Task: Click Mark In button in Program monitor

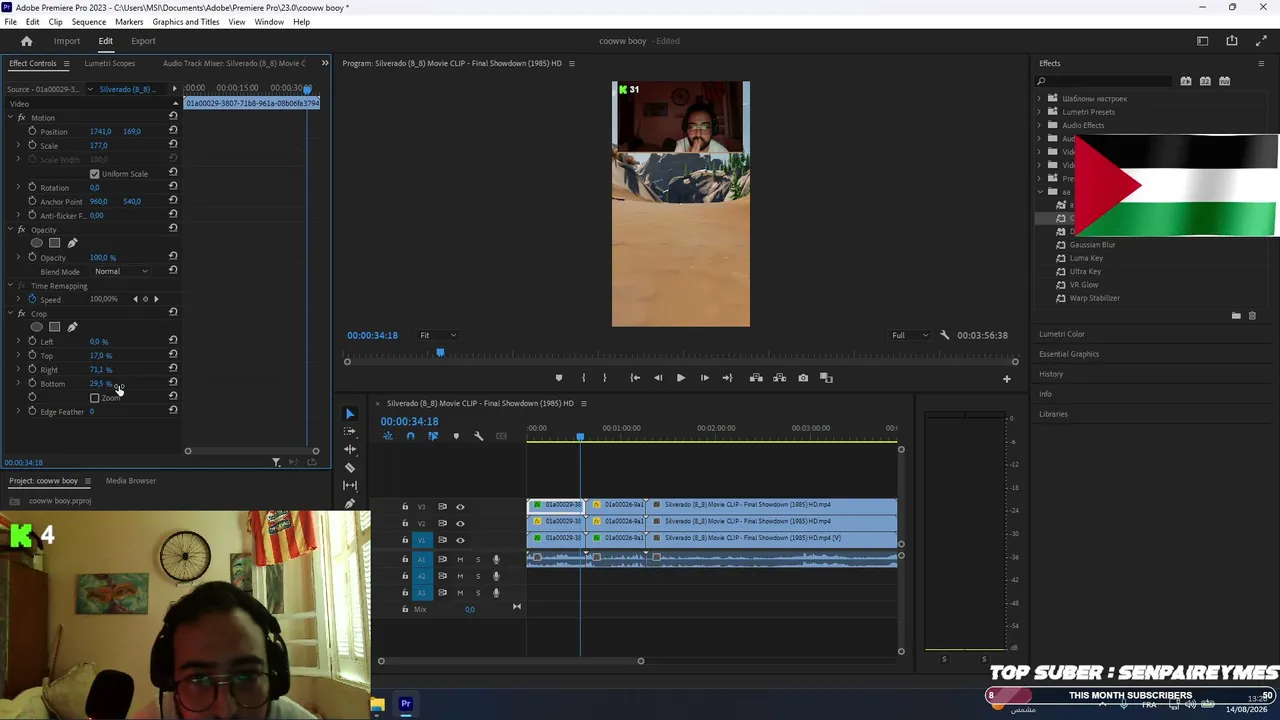Action: pyautogui.click(x=584, y=378)
